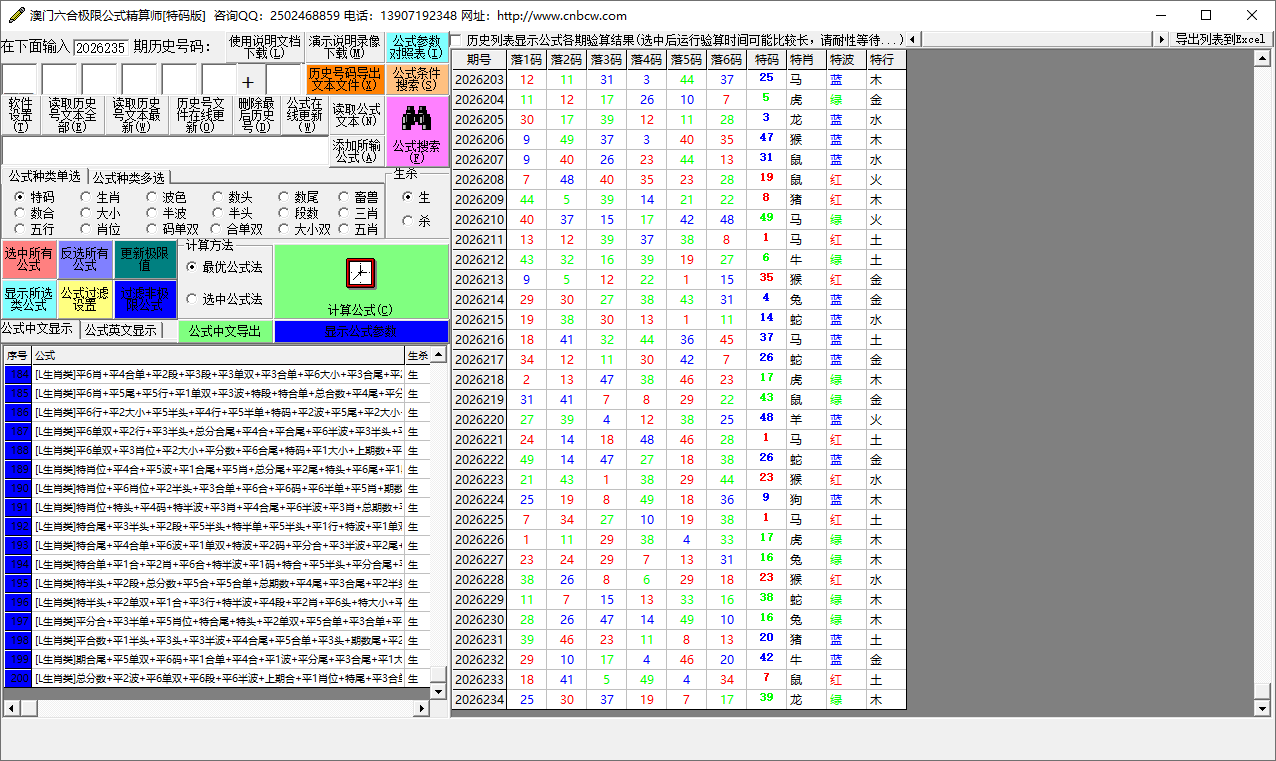Click 公式在线更新 button
Screen dimensions: 1276x761
click(304, 116)
